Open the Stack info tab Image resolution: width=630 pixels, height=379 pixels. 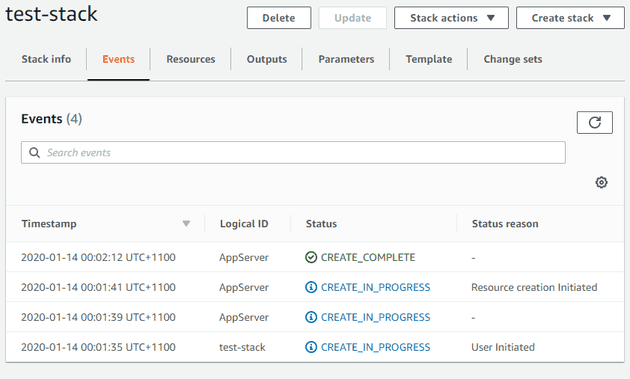pos(46,59)
